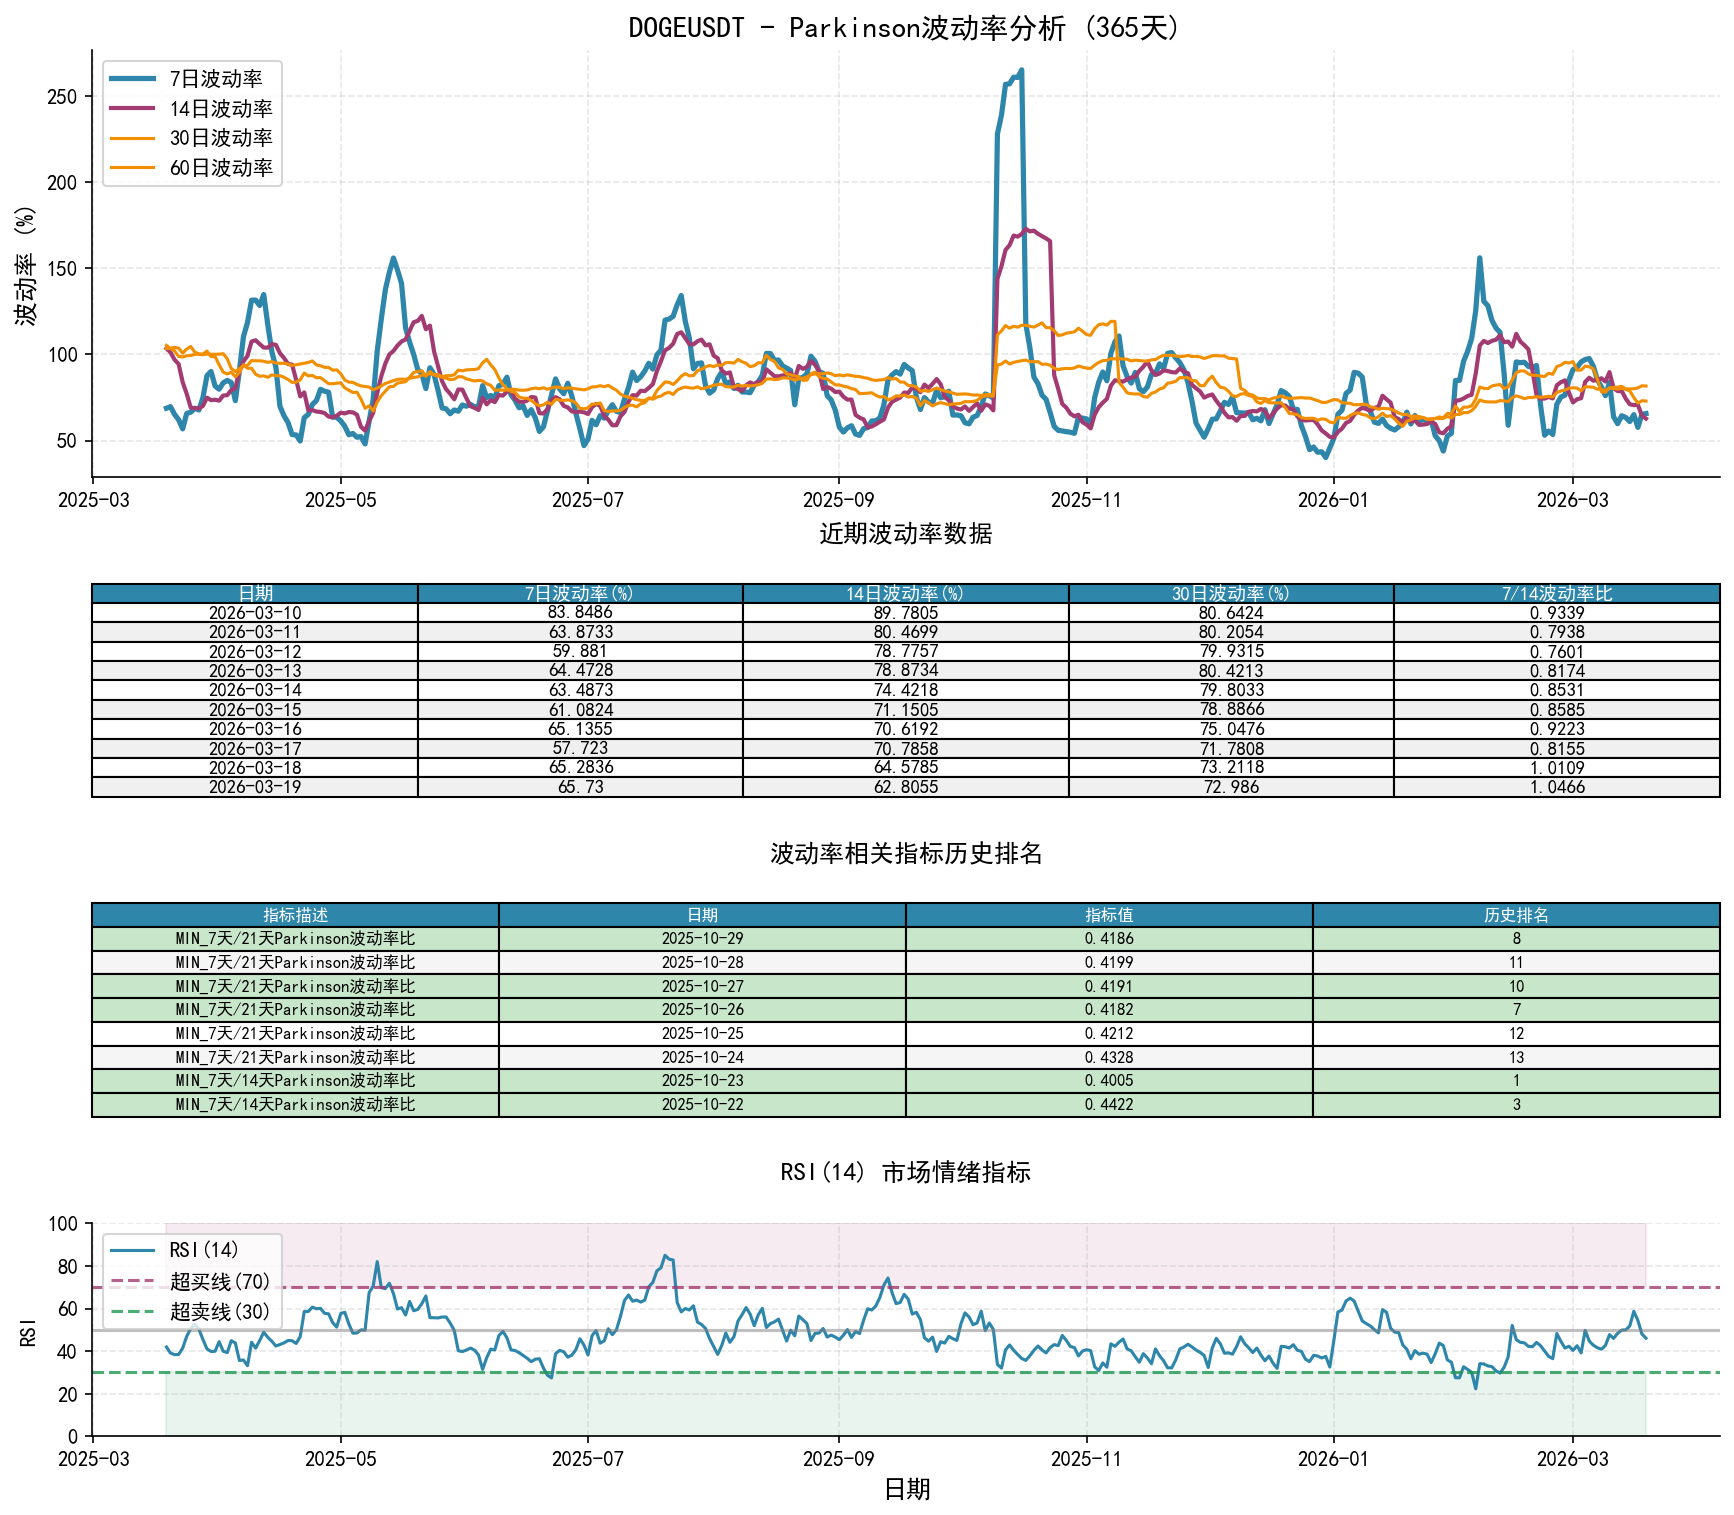
Task: Select the 1.0466 ratio value cell
Action: pos(1556,787)
